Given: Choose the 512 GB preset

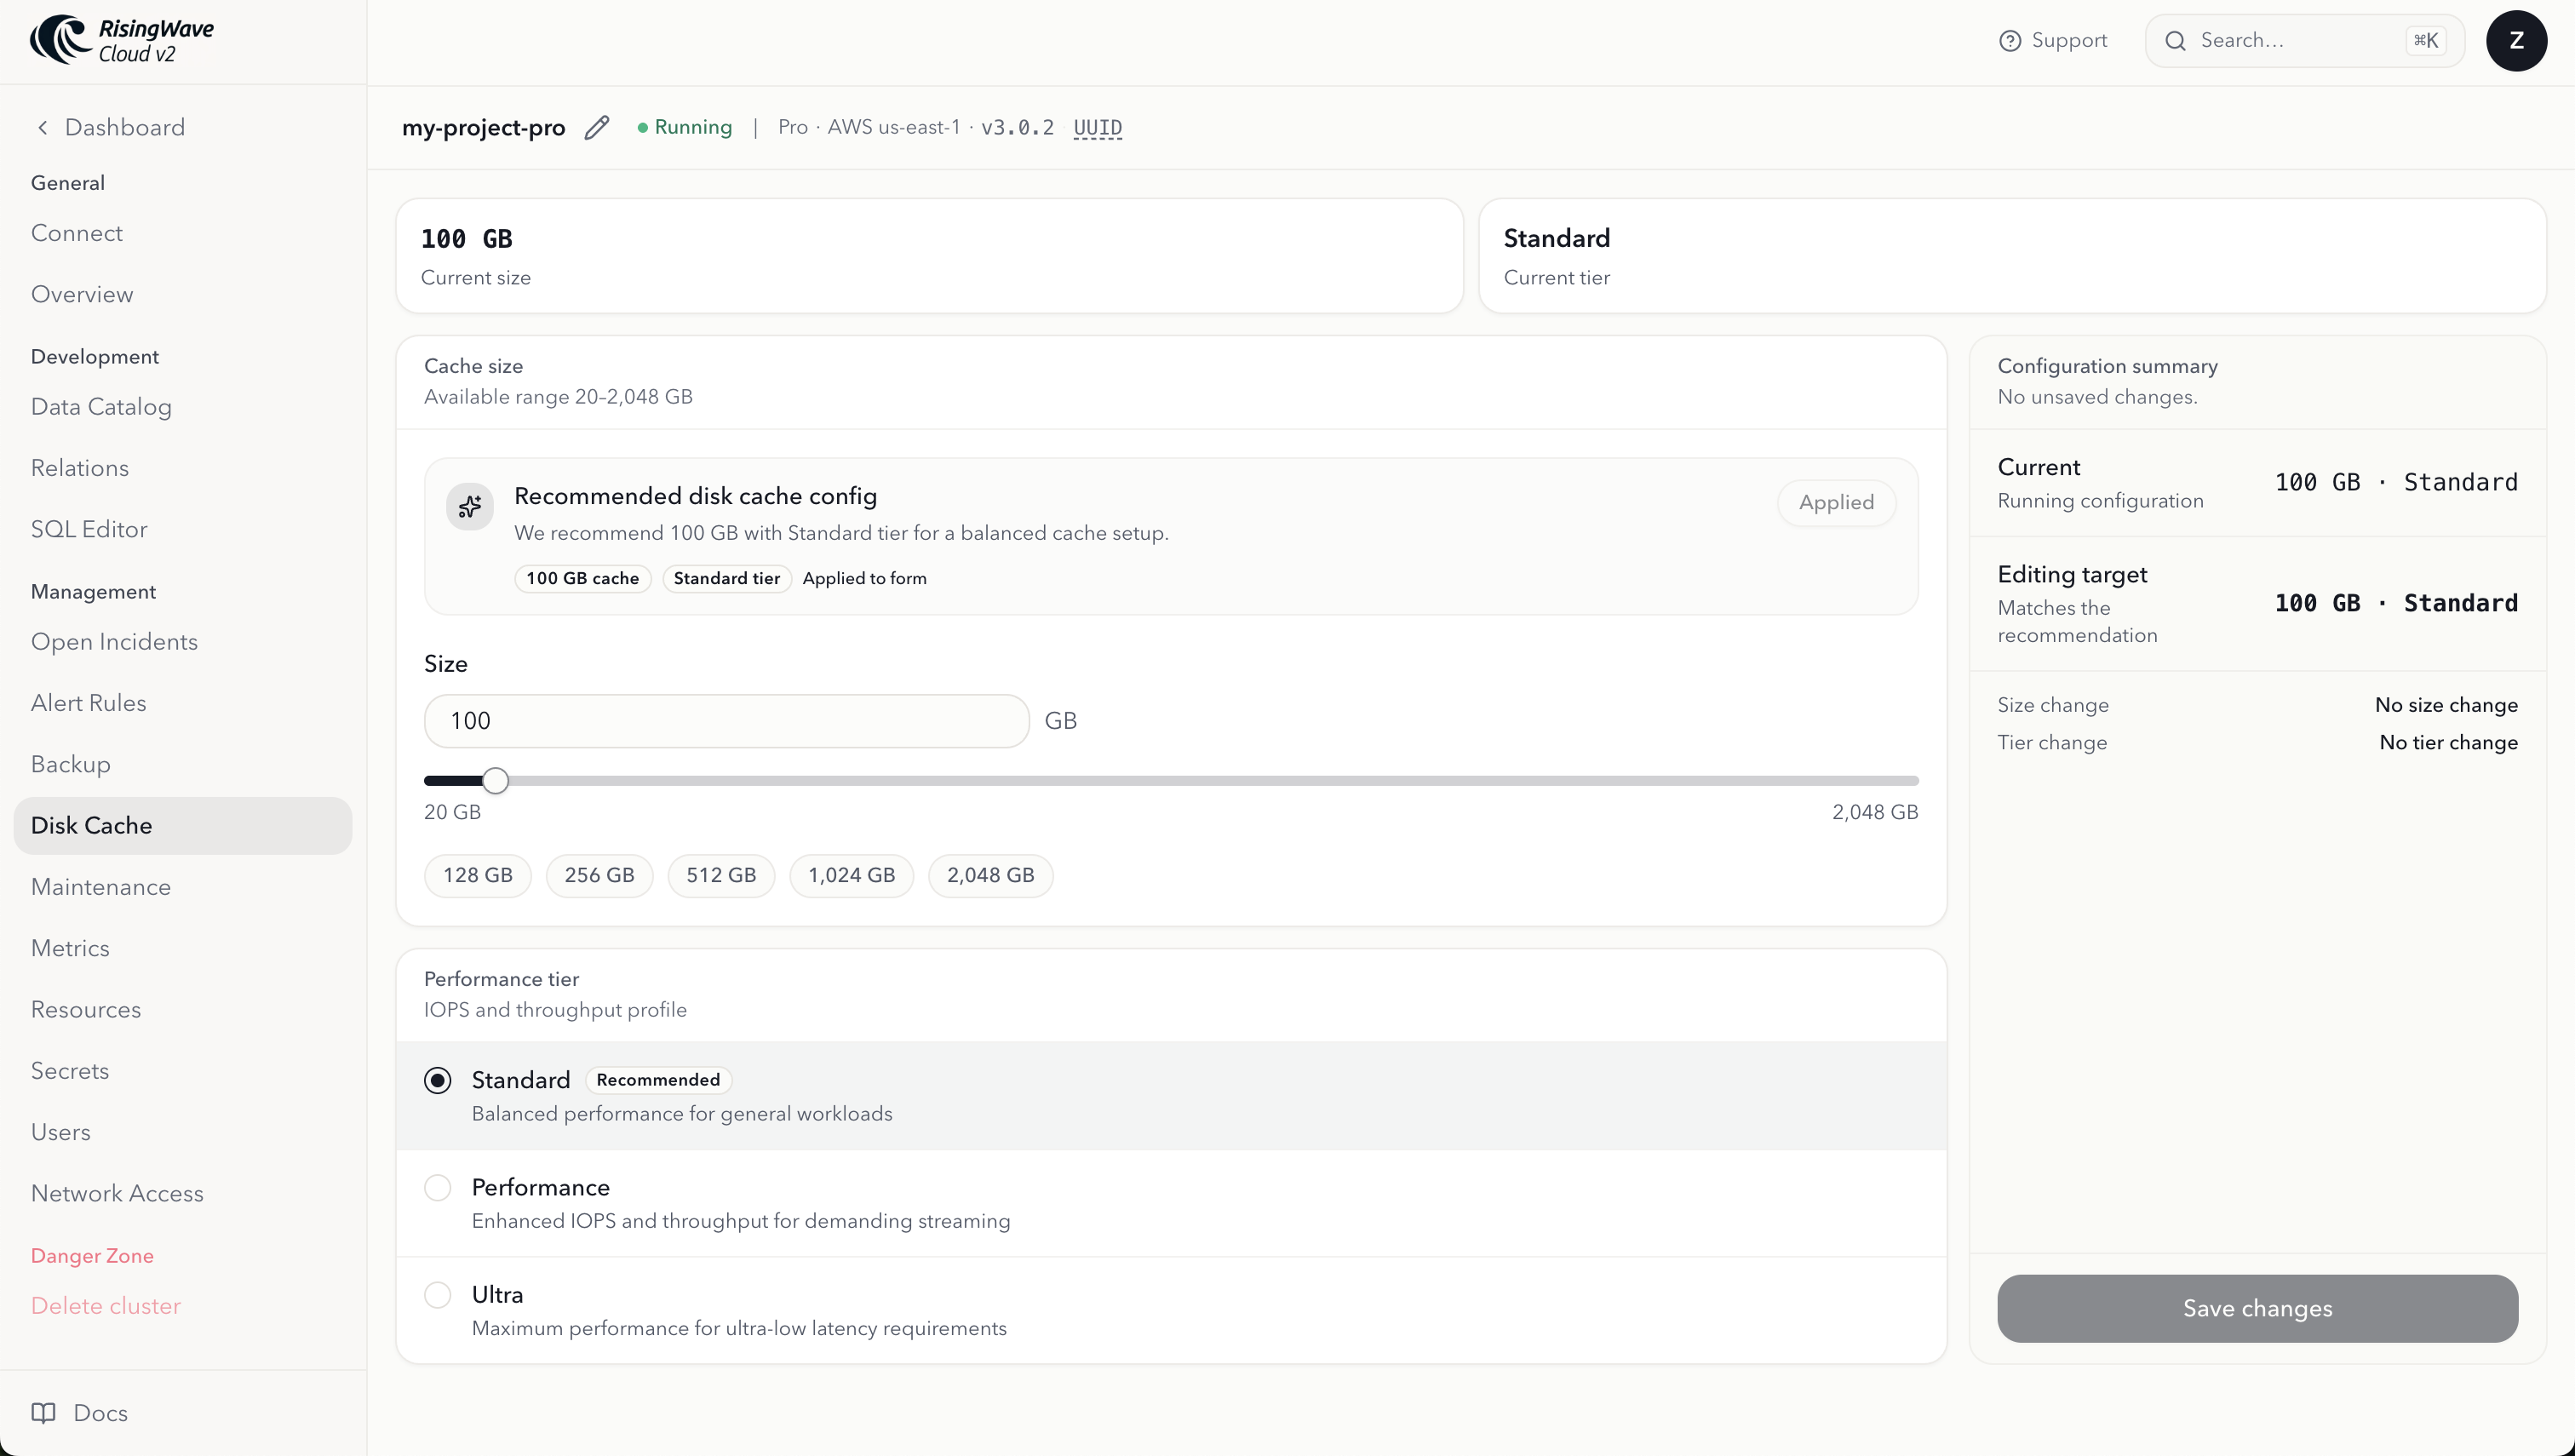Looking at the screenshot, I should (x=721, y=875).
